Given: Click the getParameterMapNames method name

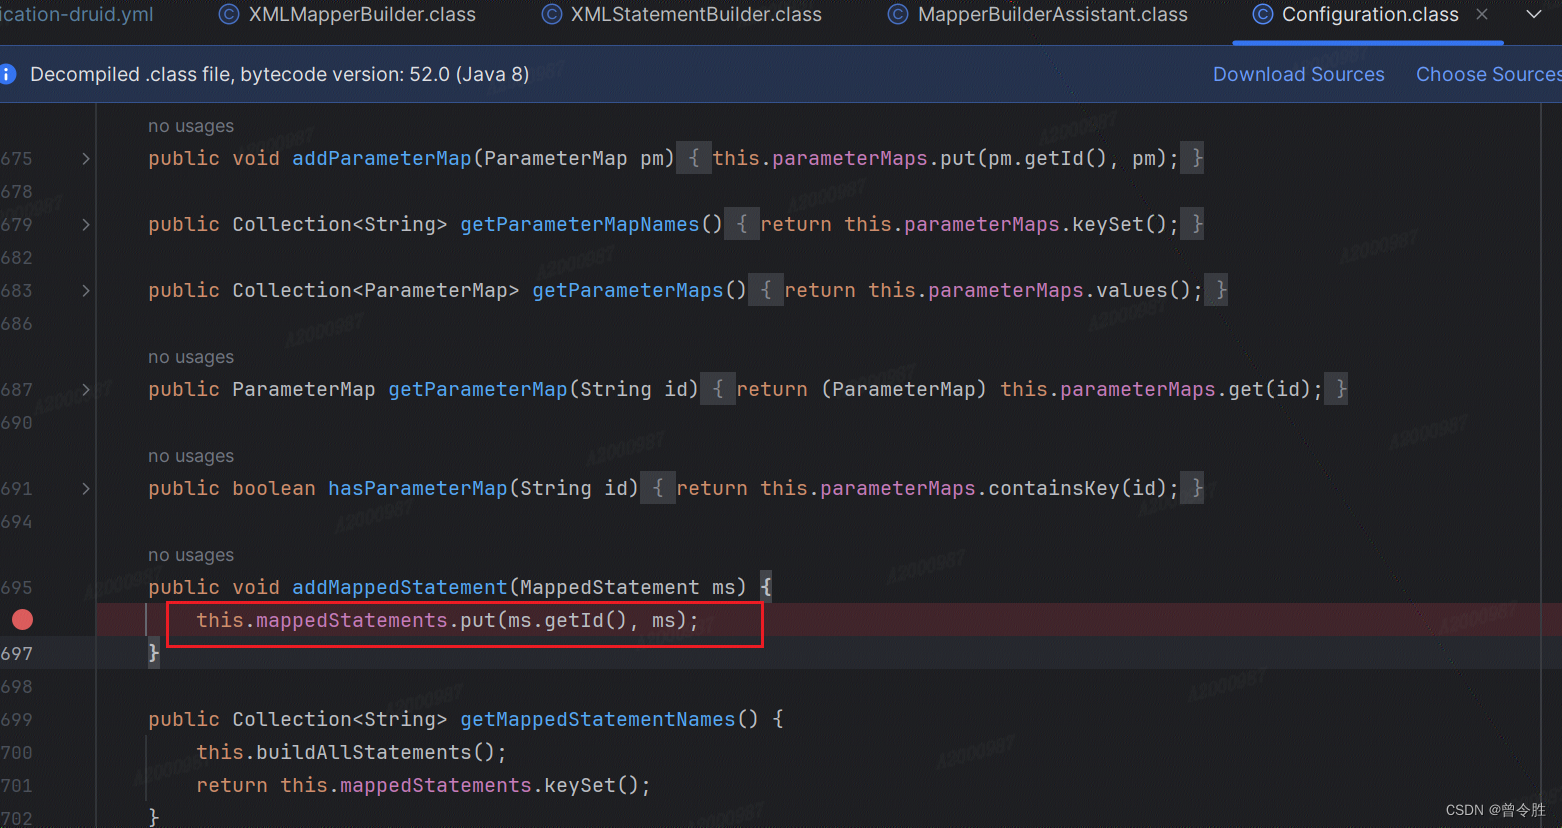Looking at the screenshot, I should pyautogui.click(x=579, y=224).
